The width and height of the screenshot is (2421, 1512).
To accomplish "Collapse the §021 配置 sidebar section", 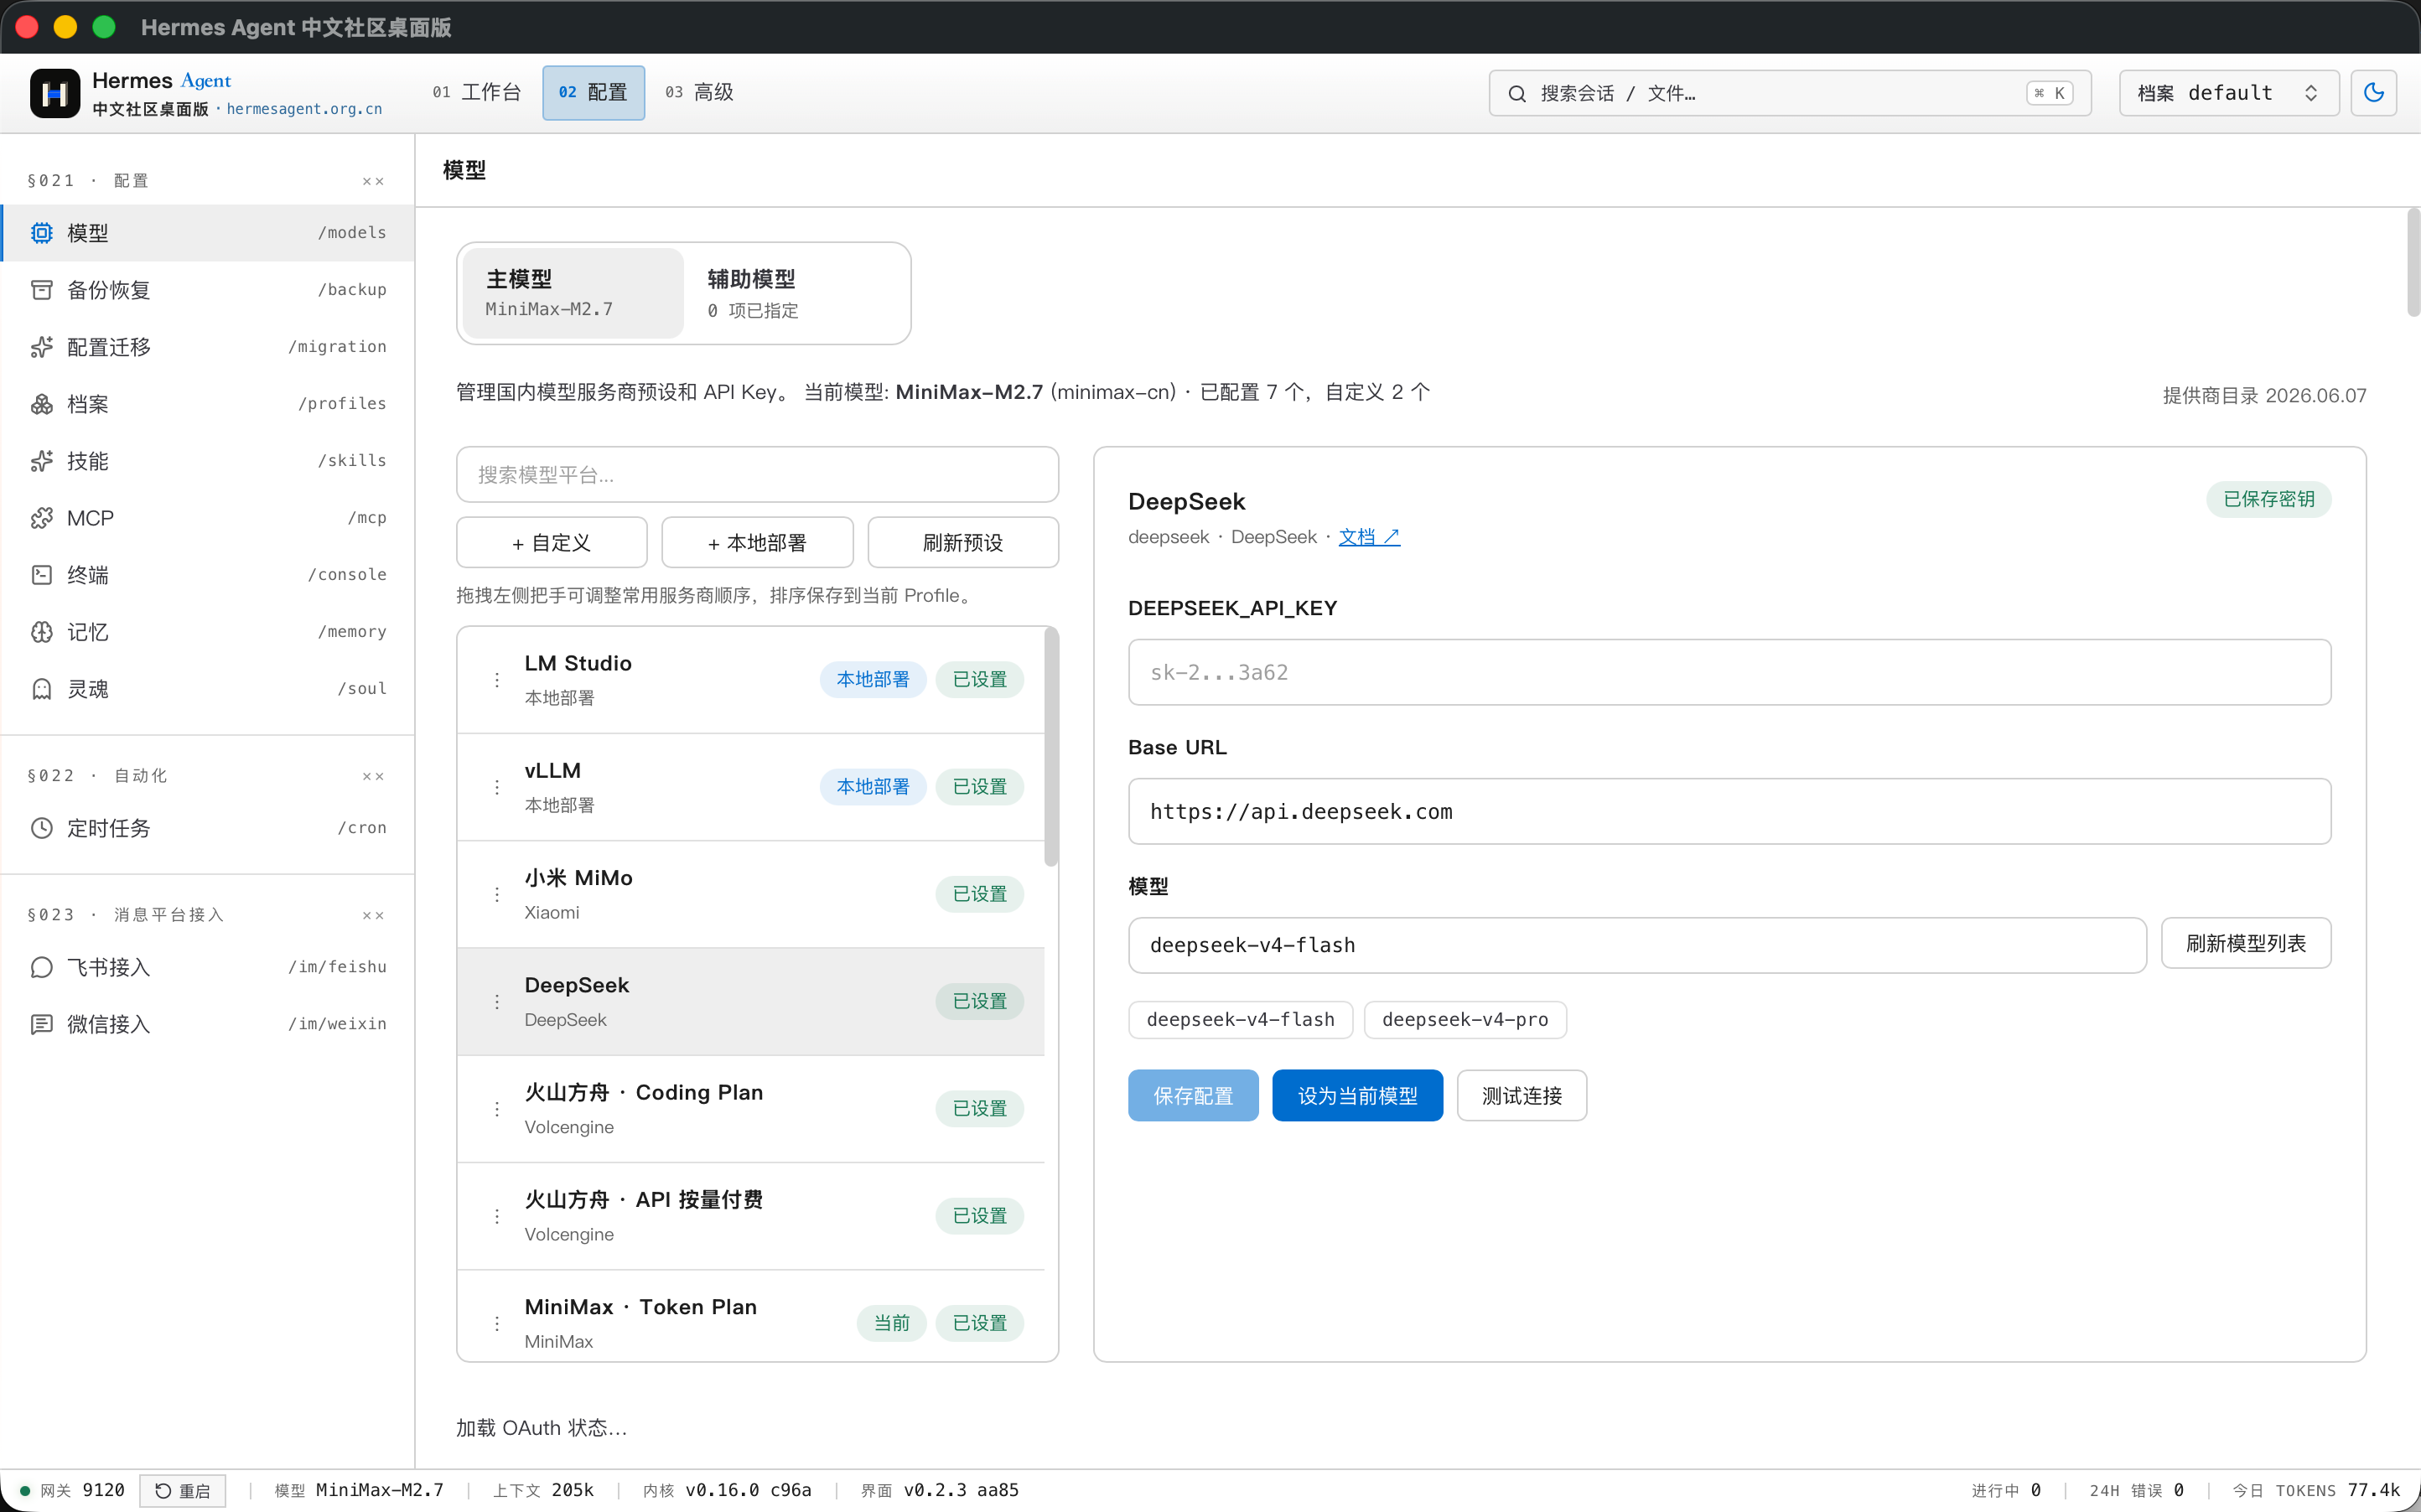I will click(x=372, y=181).
